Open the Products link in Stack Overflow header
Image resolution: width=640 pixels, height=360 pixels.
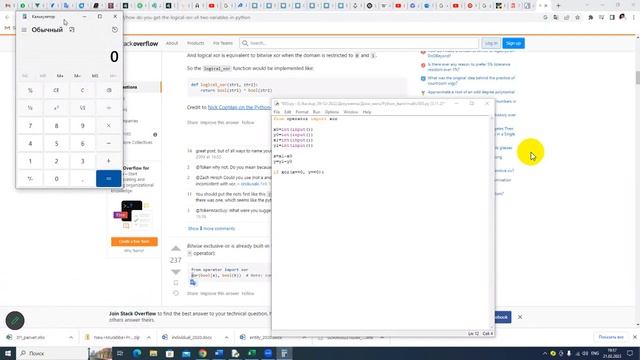coord(196,43)
